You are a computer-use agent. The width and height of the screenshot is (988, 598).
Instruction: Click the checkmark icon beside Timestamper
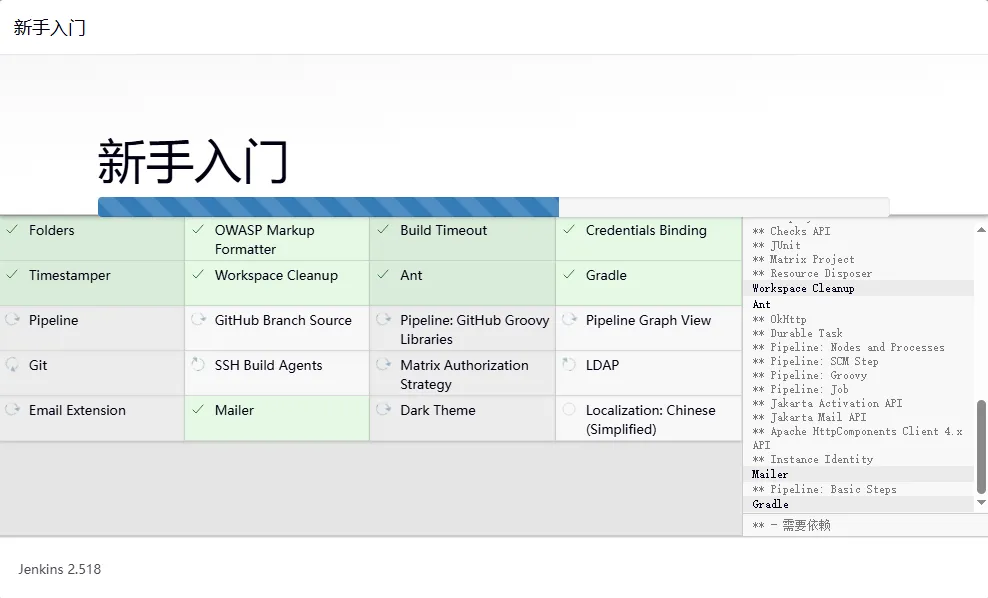click(x=12, y=275)
